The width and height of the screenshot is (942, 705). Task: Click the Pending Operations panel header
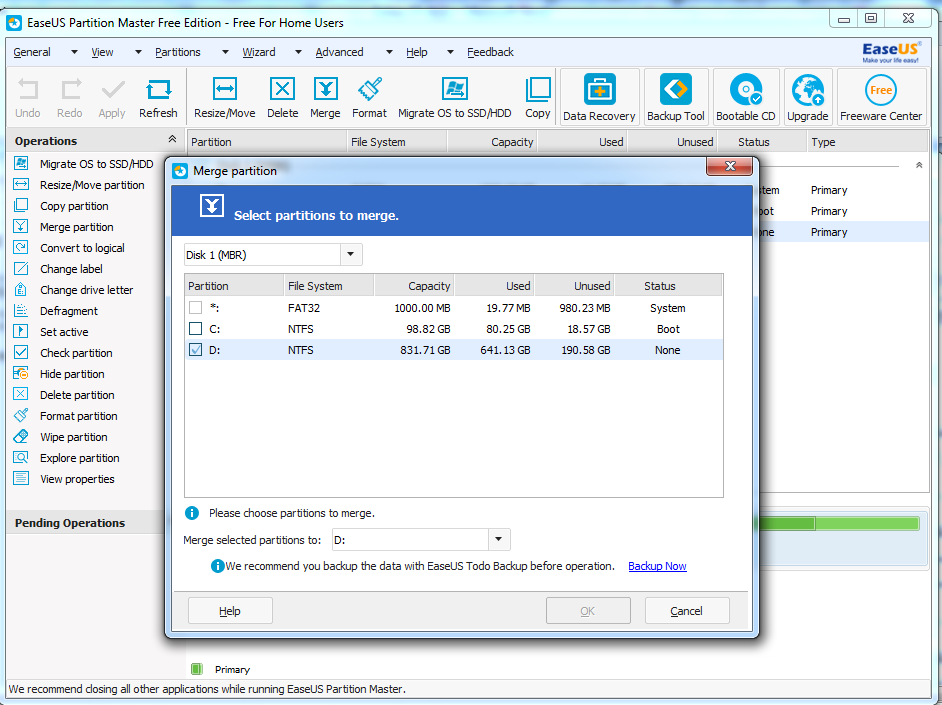tap(85, 522)
